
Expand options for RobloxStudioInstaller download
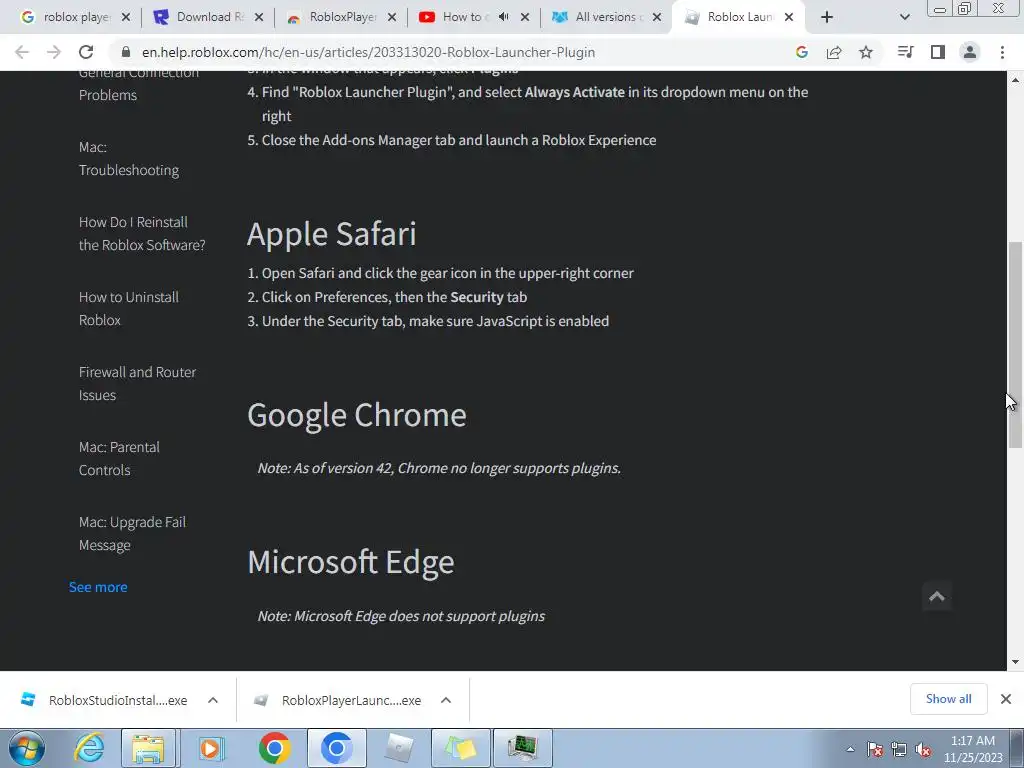tap(213, 700)
